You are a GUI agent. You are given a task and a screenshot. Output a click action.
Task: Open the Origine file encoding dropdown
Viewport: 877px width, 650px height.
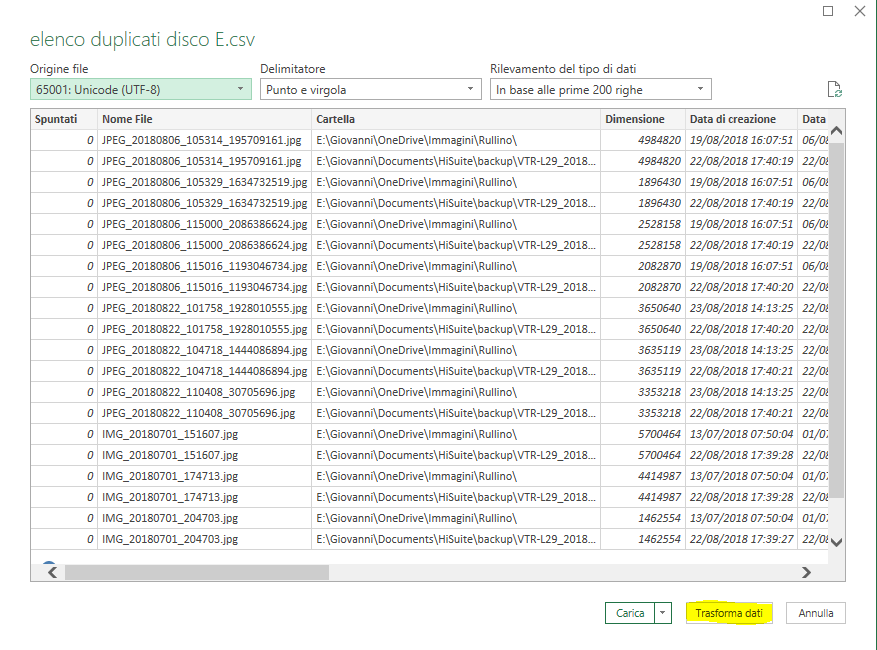point(141,90)
